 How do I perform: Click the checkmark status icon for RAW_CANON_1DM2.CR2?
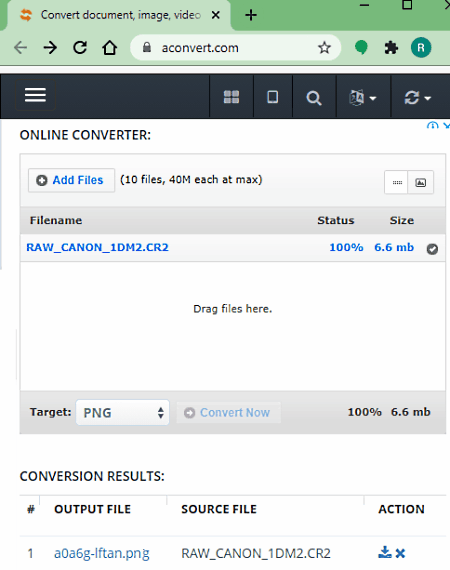point(432,249)
